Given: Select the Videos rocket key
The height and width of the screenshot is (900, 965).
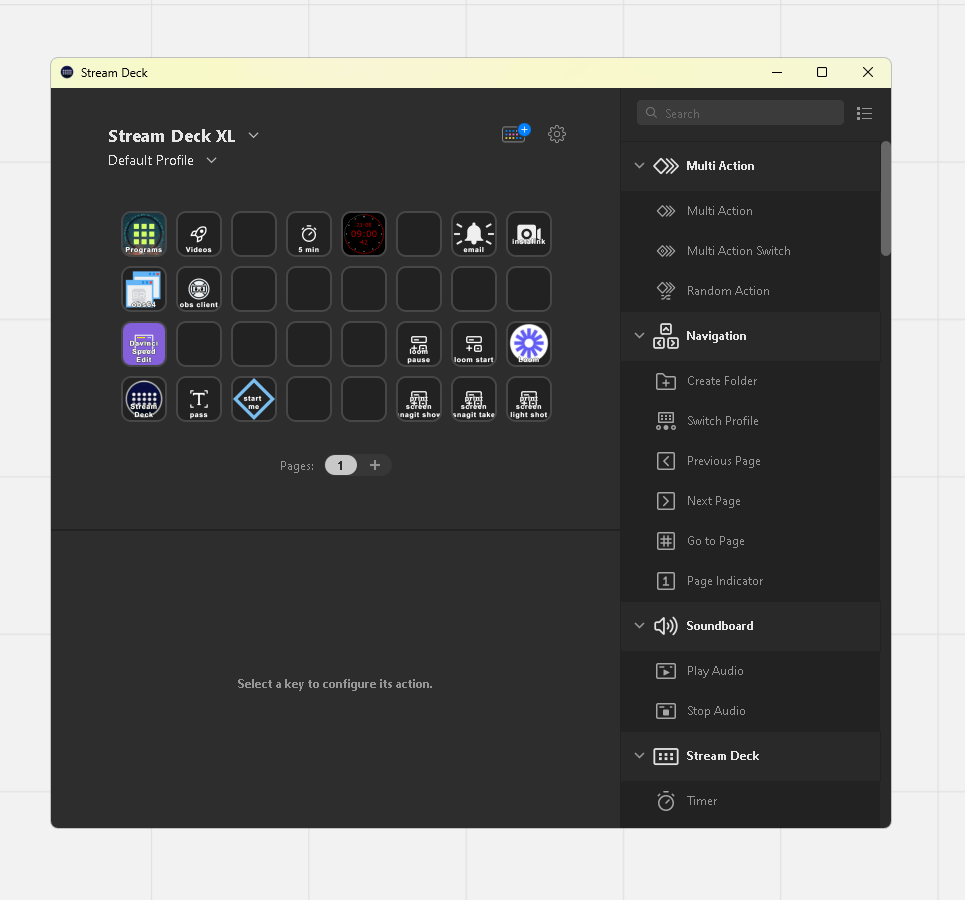Looking at the screenshot, I should coord(199,234).
